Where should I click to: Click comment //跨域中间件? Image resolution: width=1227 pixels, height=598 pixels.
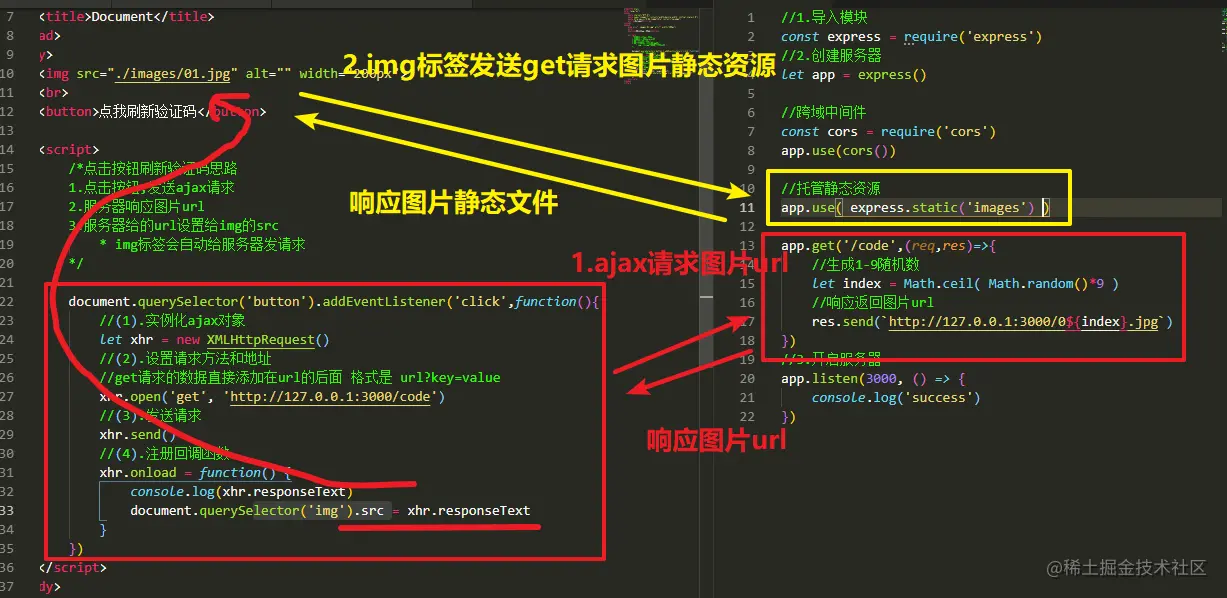point(824,112)
